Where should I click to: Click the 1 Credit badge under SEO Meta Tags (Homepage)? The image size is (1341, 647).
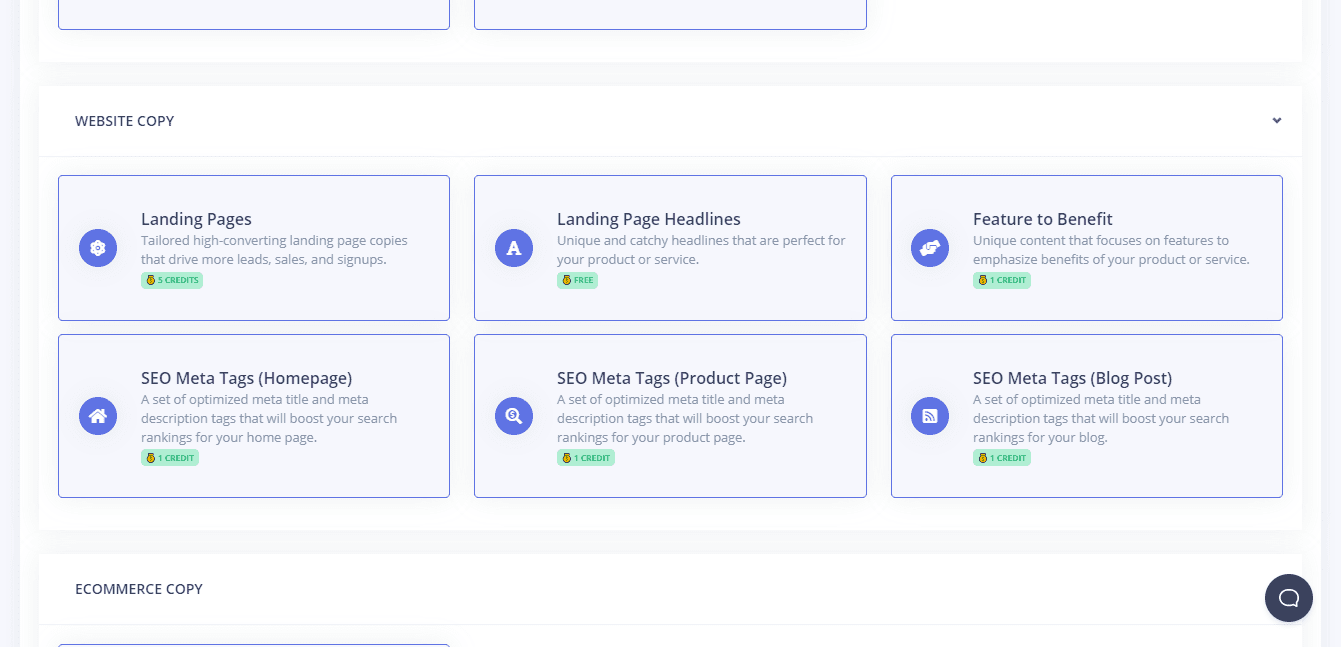(x=170, y=458)
